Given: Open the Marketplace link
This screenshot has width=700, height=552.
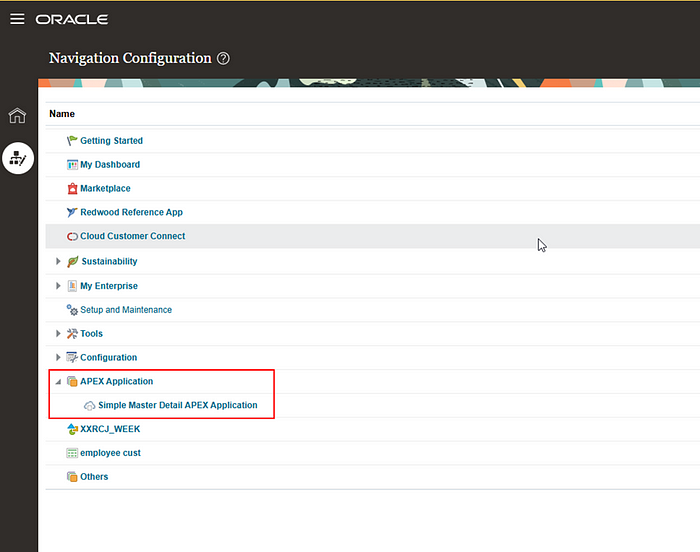Looking at the screenshot, I should pyautogui.click(x=105, y=188).
